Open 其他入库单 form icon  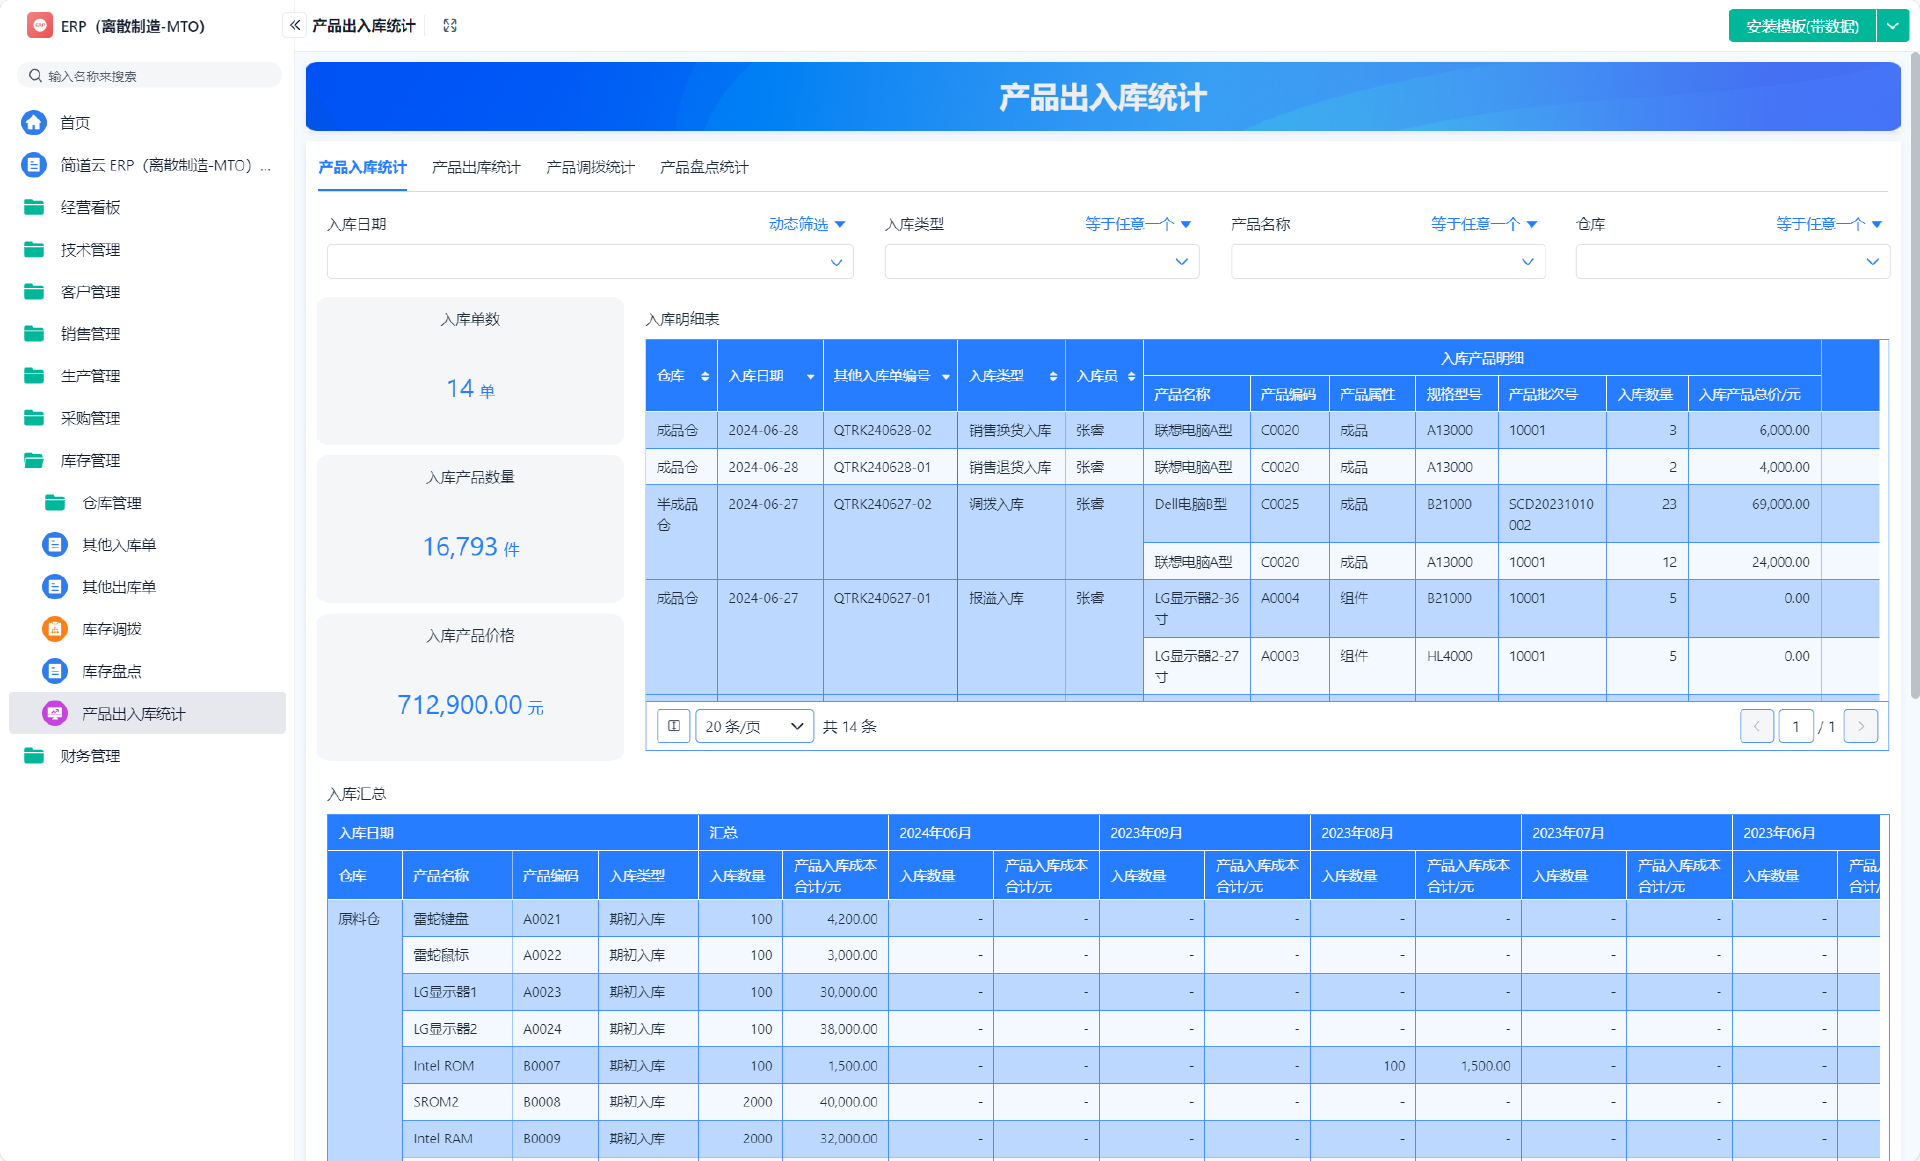[x=55, y=545]
